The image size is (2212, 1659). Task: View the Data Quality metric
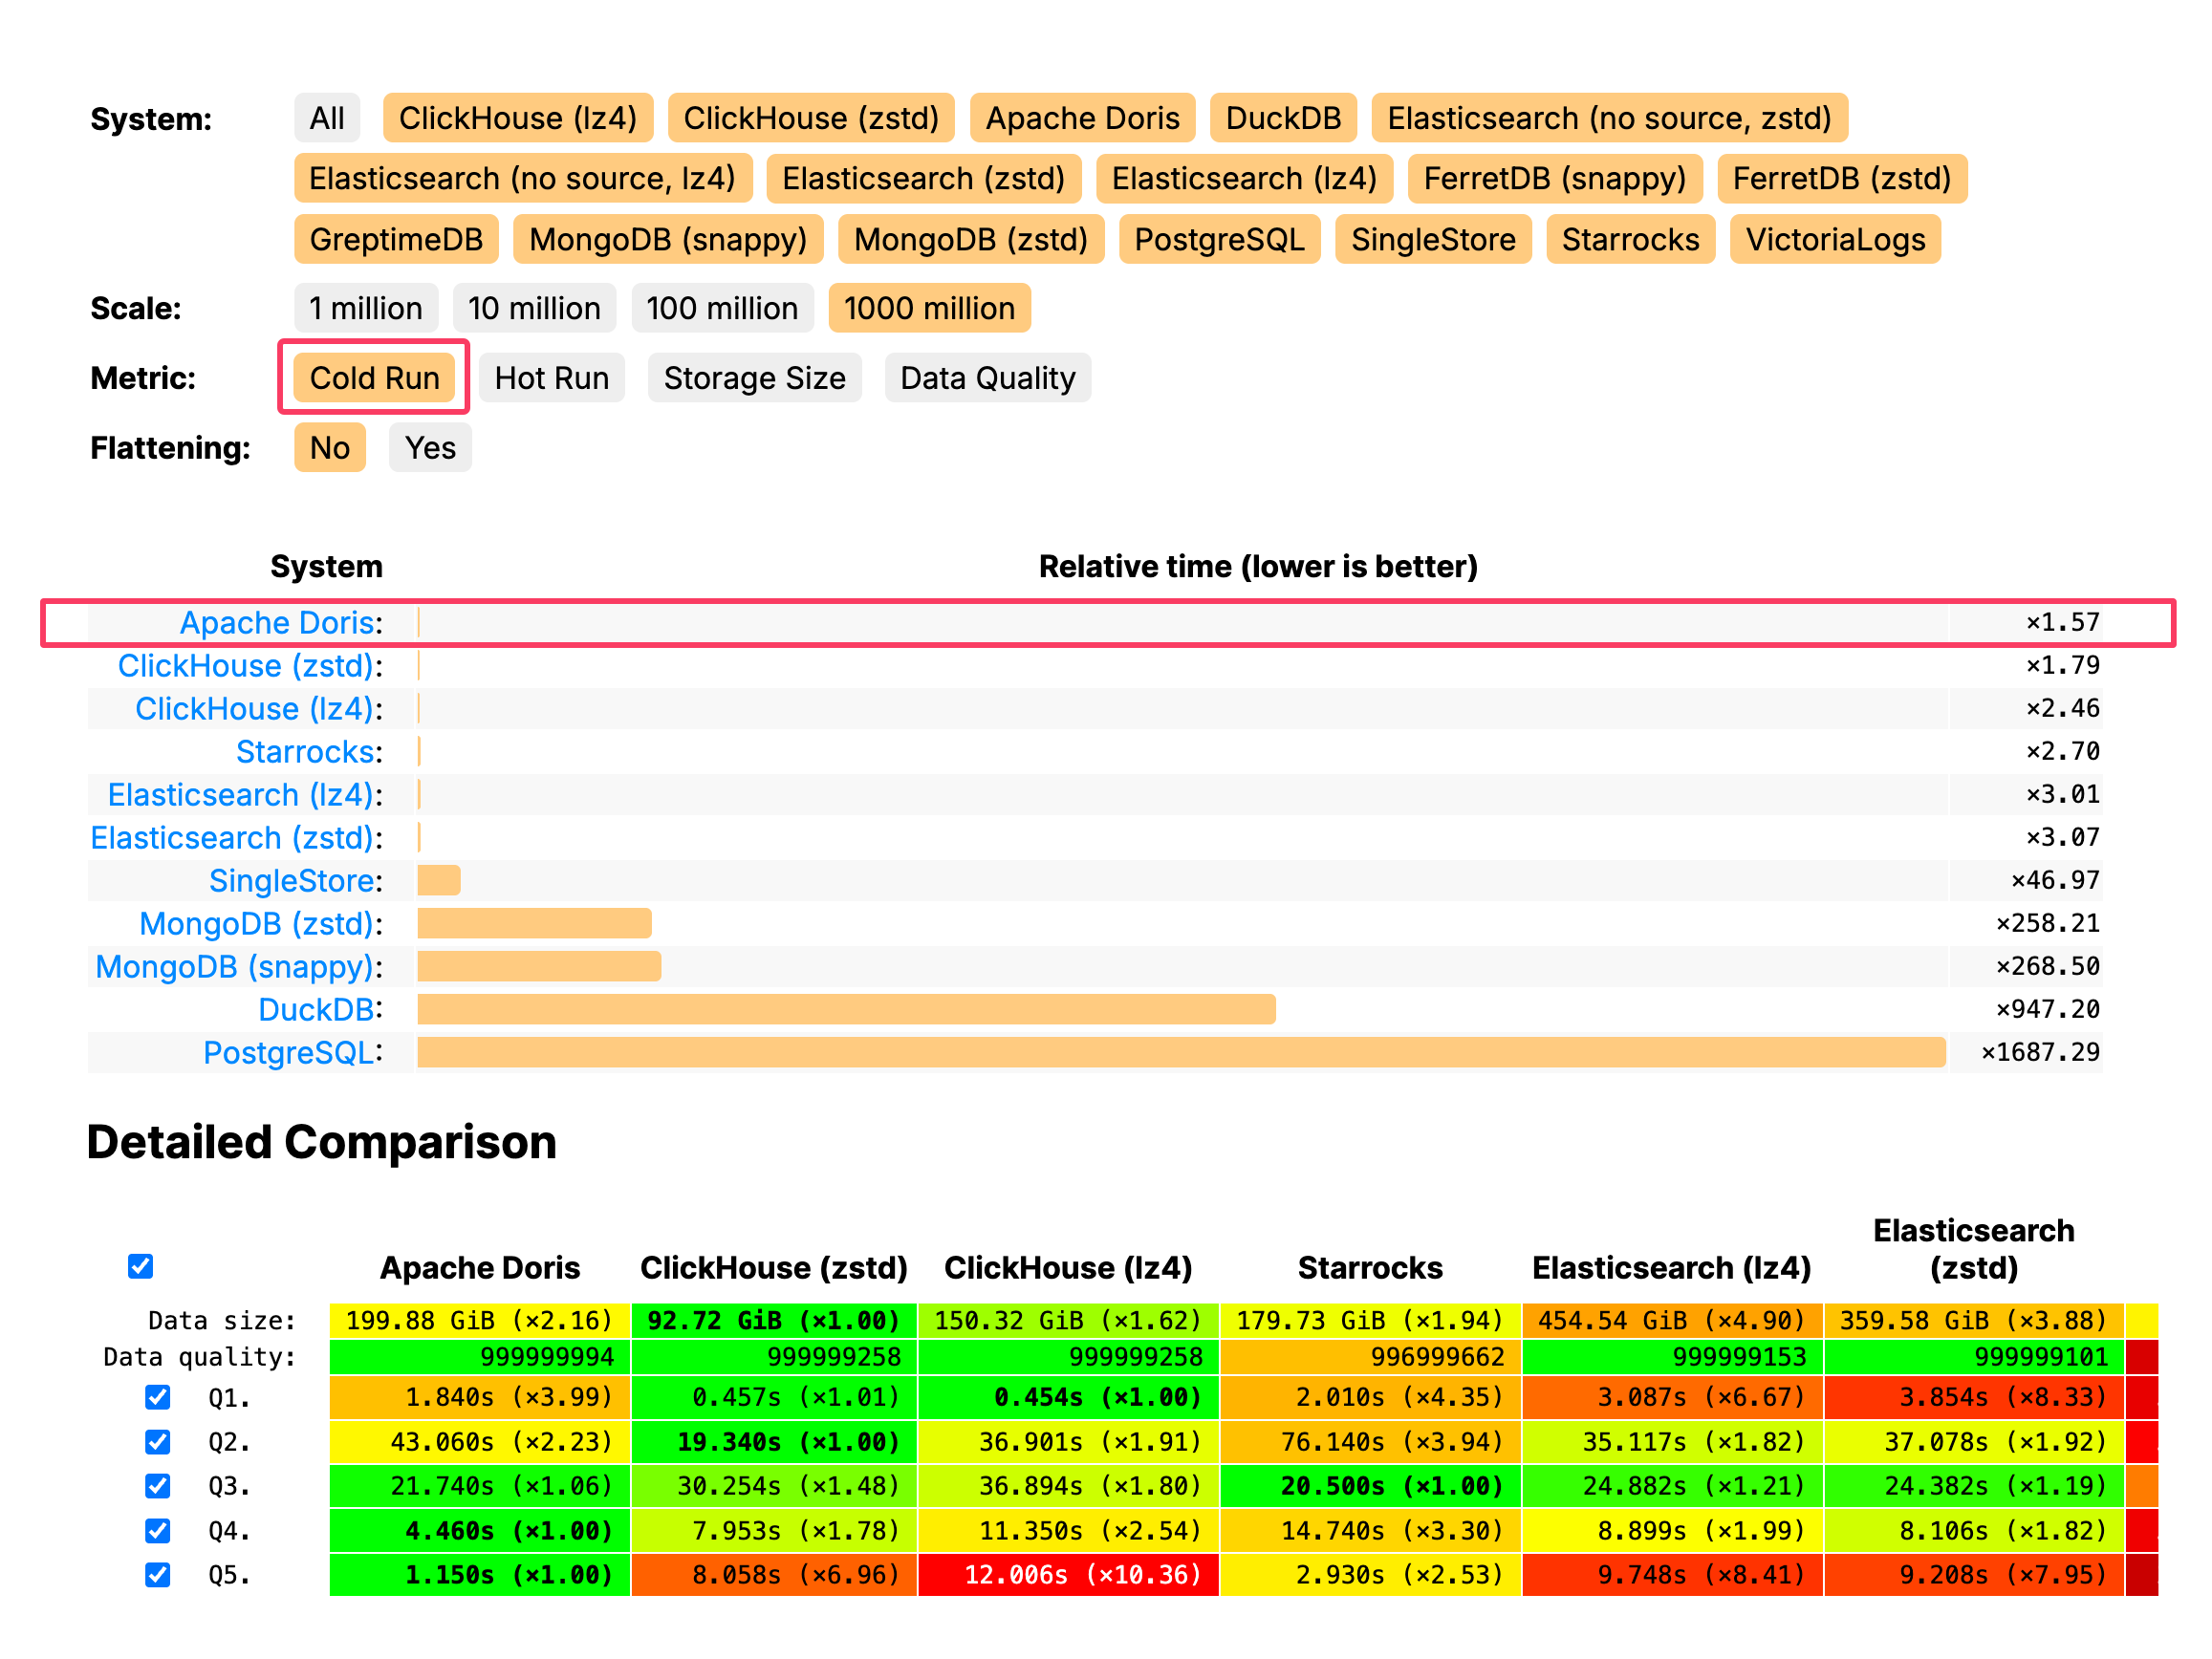(x=987, y=377)
